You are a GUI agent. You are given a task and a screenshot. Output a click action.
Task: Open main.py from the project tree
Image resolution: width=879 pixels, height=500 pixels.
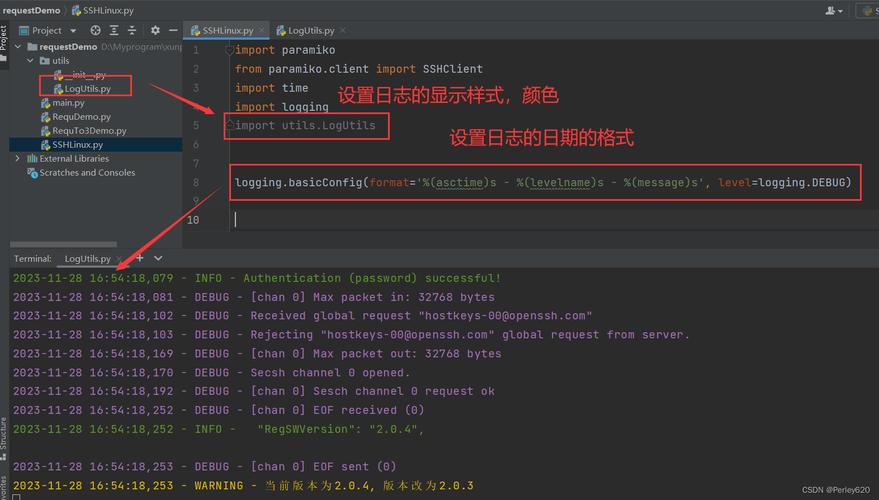pos(68,103)
